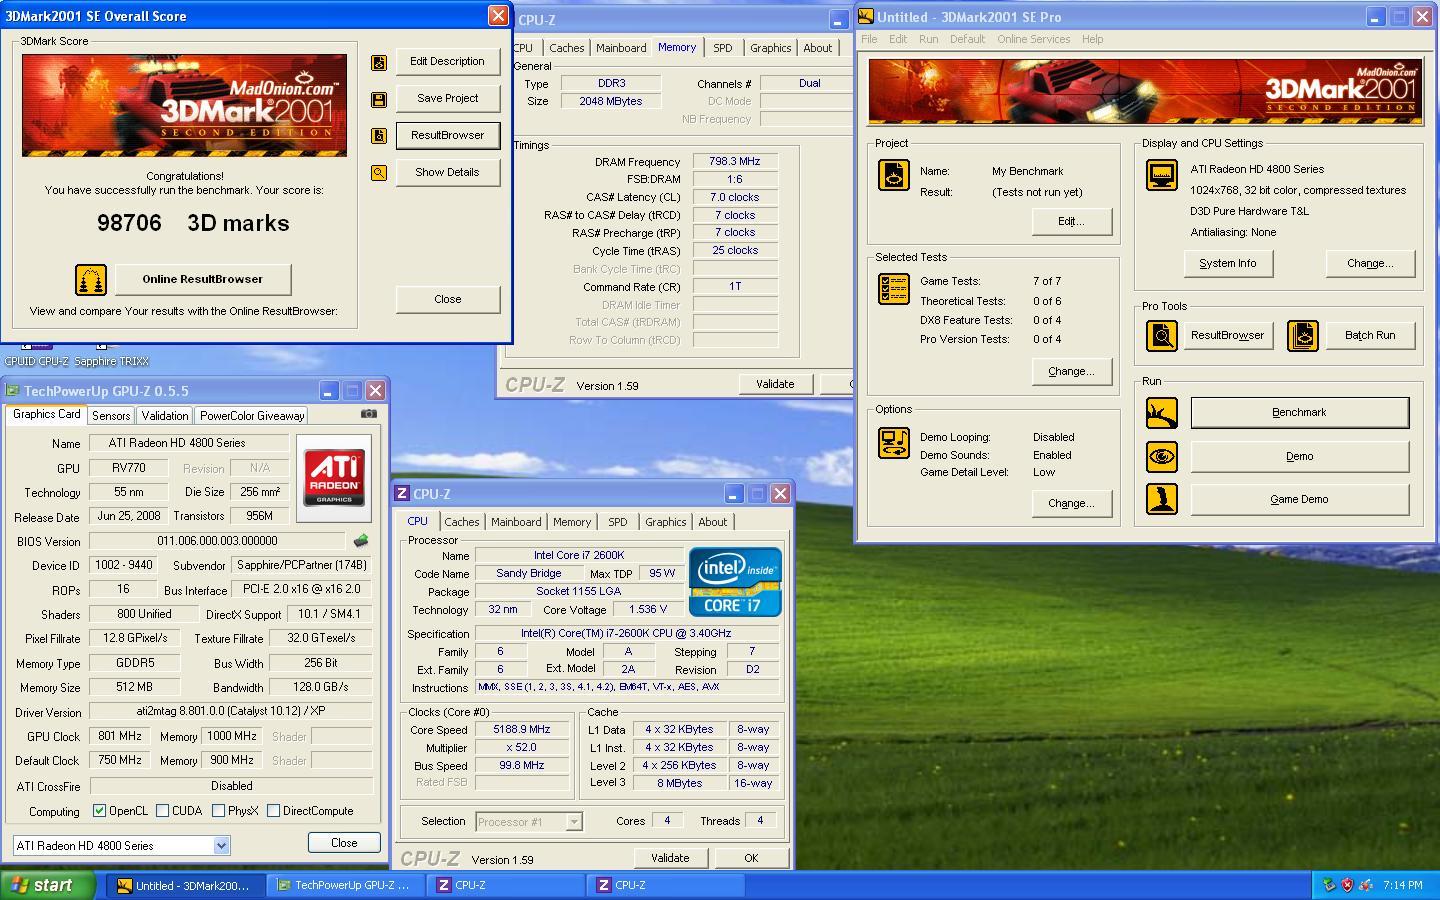Image resolution: width=1440 pixels, height=900 pixels.
Task: Click the Pro Tools ResultBrowser magnifier icon
Action: [x=1161, y=336]
